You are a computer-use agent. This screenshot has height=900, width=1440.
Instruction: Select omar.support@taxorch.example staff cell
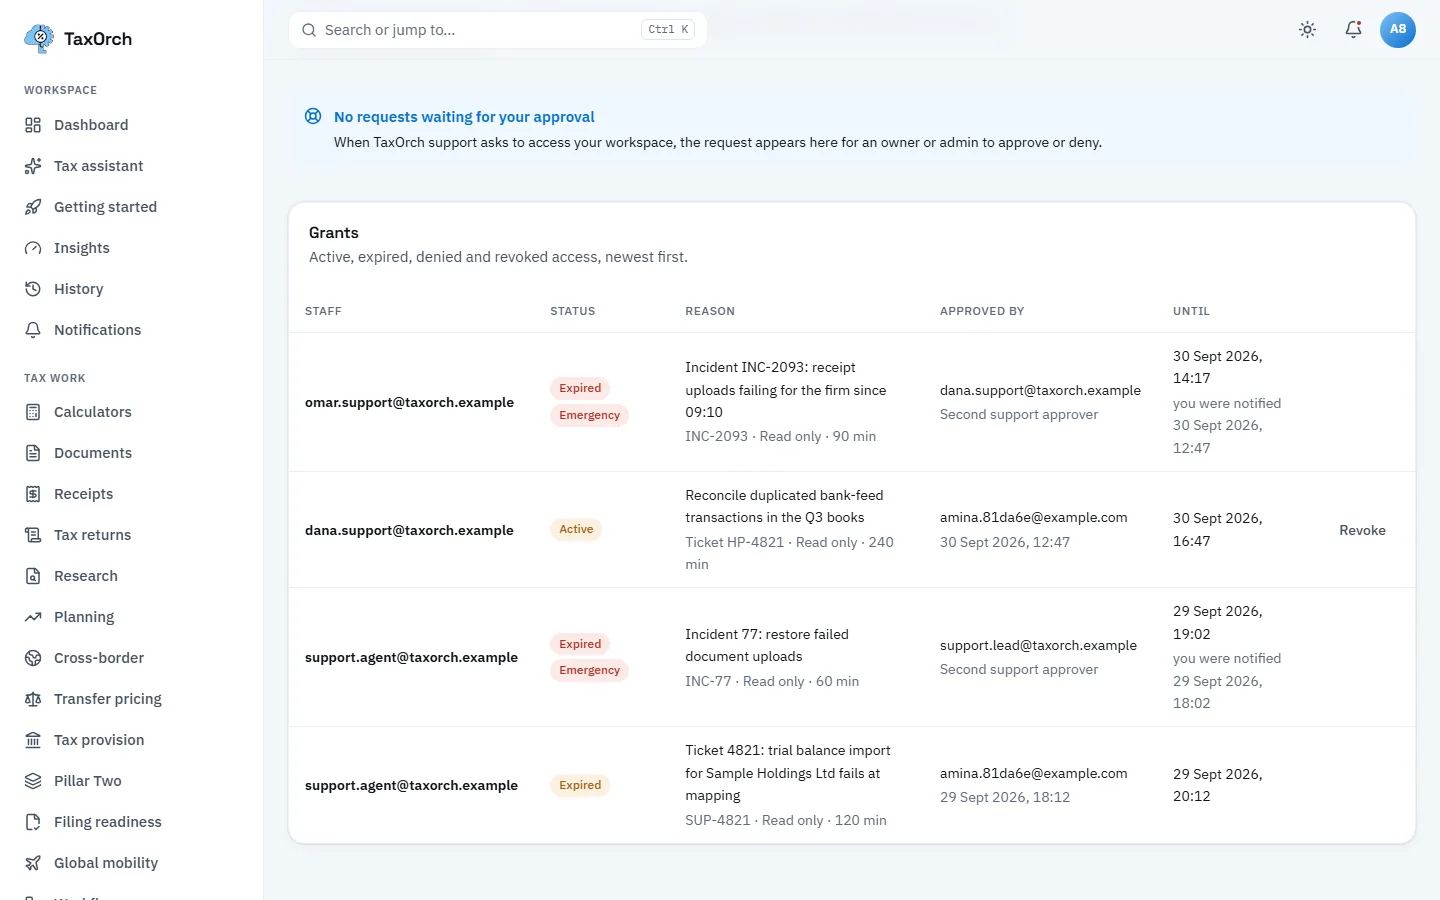(409, 402)
